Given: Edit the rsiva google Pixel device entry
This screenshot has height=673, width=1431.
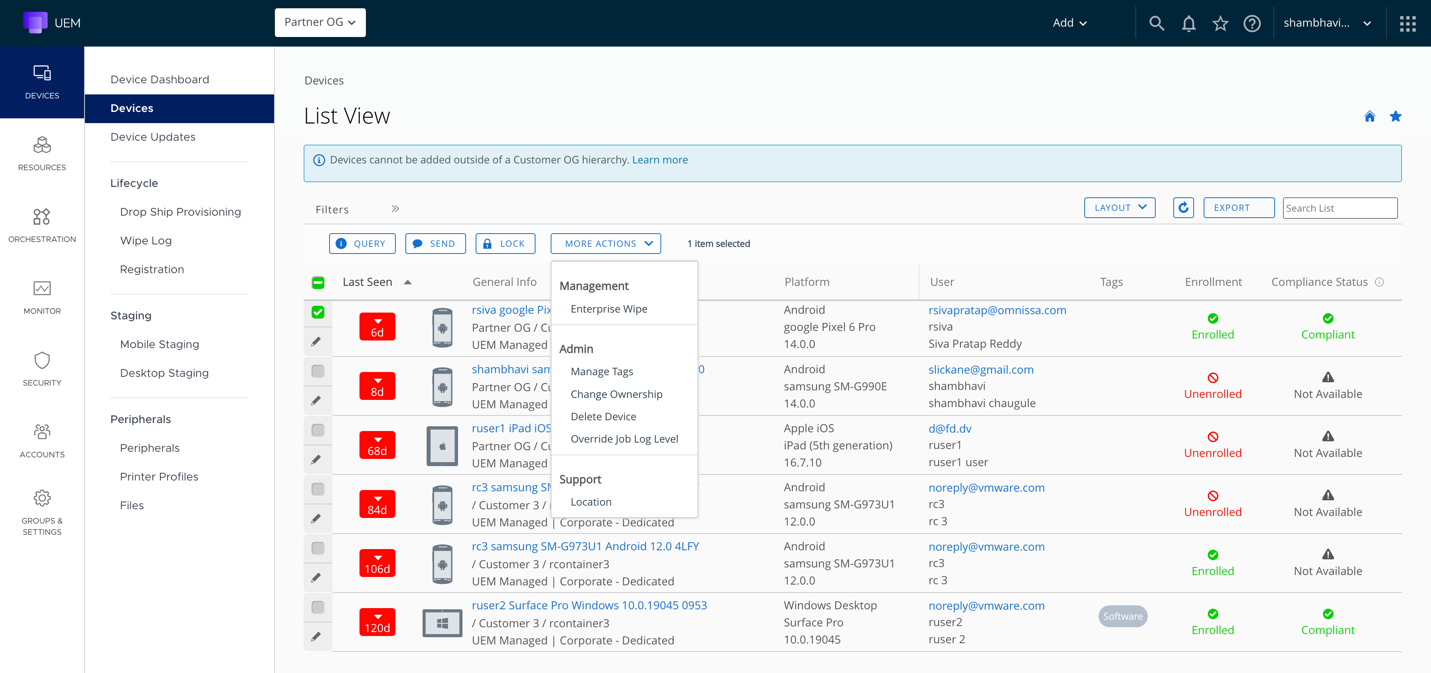Looking at the screenshot, I should (317, 341).
